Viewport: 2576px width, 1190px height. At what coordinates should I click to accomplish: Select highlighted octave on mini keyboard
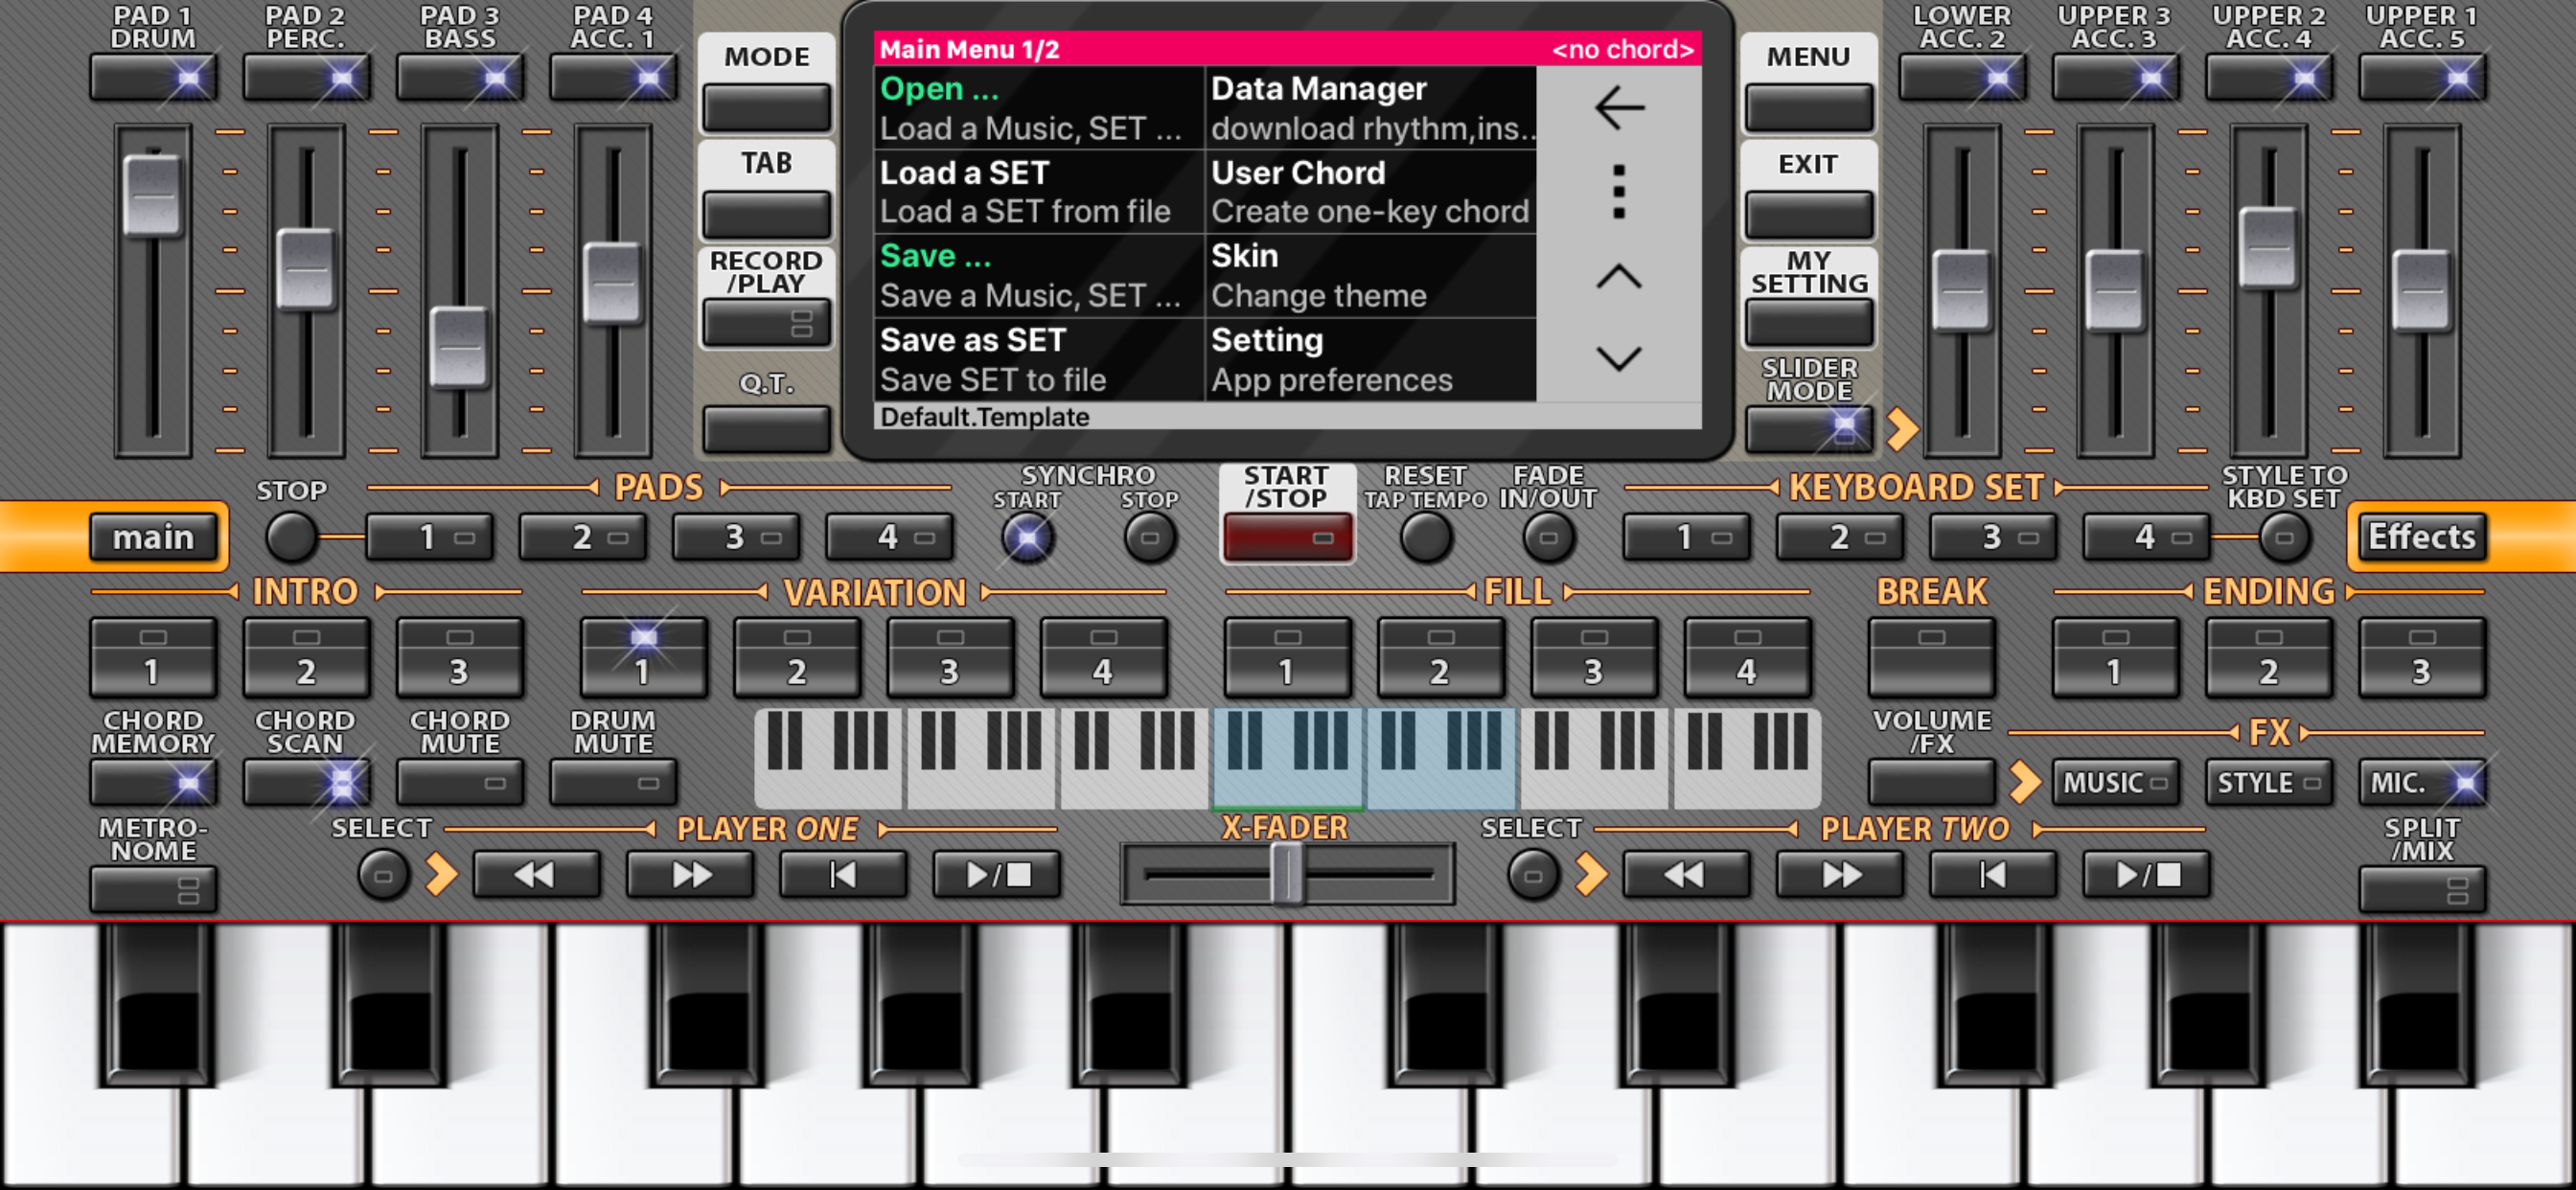[x=1286, y=757]
